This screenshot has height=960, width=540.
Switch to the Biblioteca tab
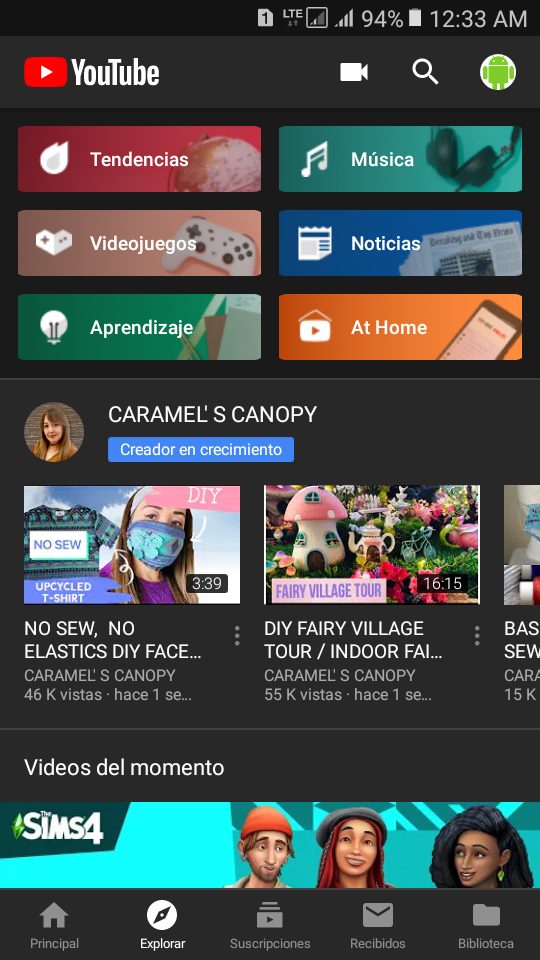click(x=486, y=924)
